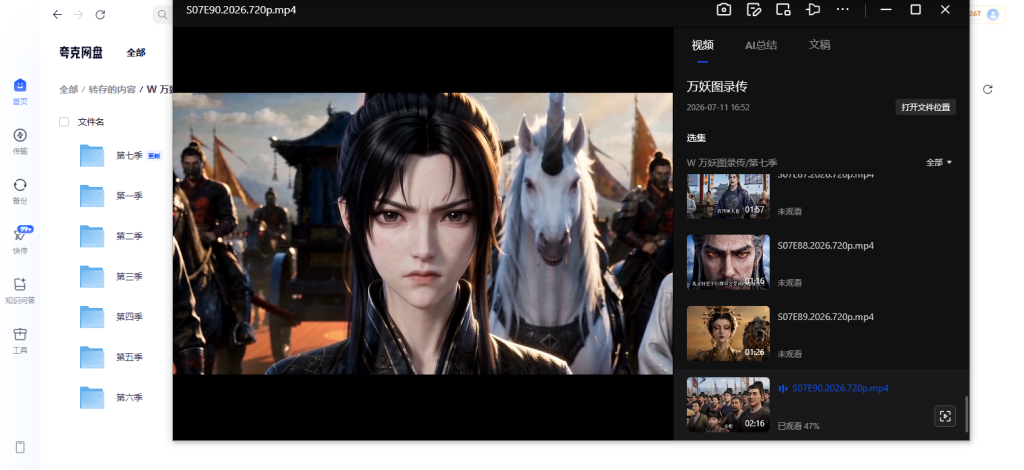Play S07E88.2026.720p.mp4 thumbnail
The width and height of the screenshot is (1024, 470).
pos(728,262)
